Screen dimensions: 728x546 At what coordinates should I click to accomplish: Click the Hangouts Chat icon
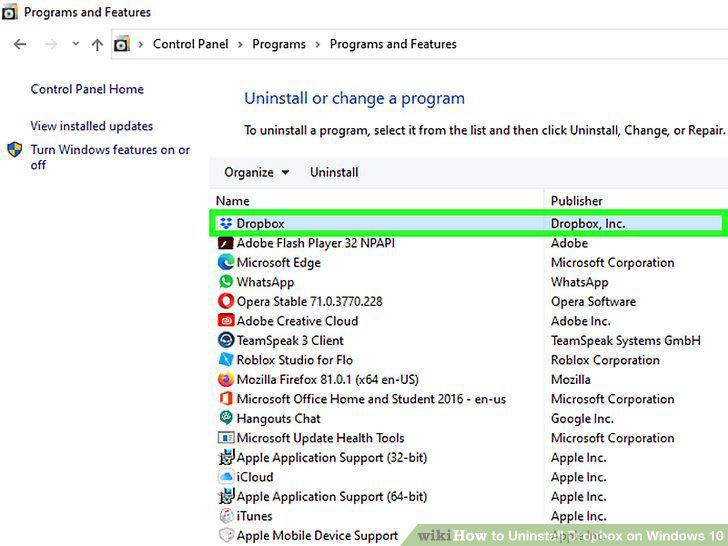[x=226, y=418]
